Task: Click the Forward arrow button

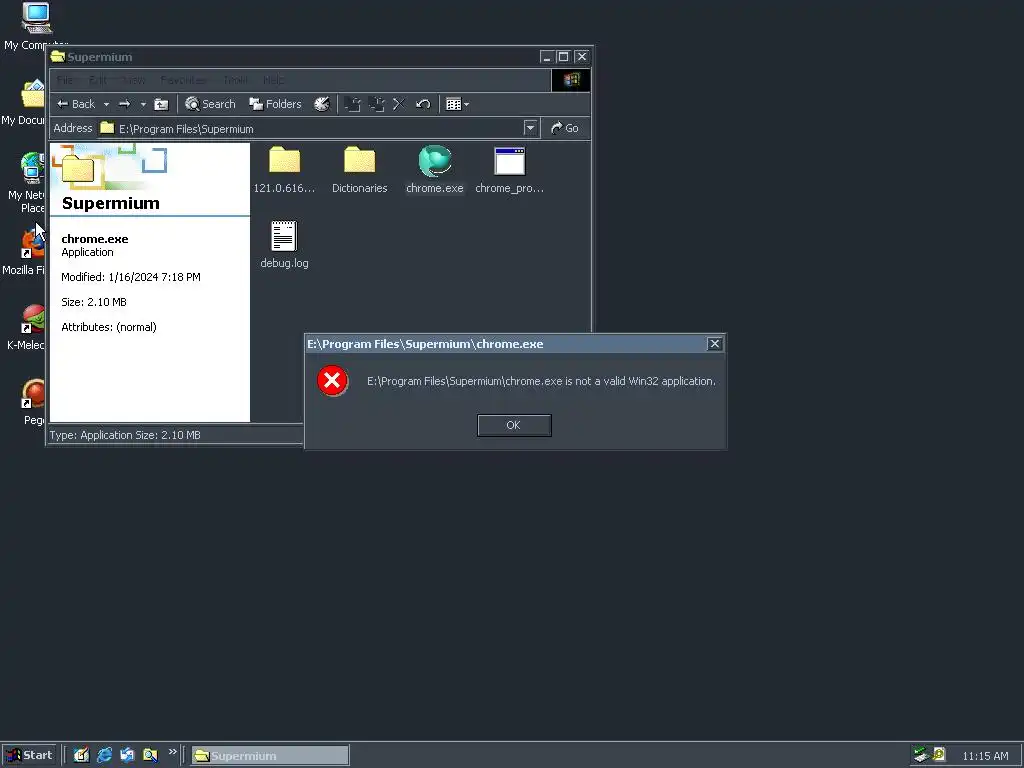Action: pos(125,104)
